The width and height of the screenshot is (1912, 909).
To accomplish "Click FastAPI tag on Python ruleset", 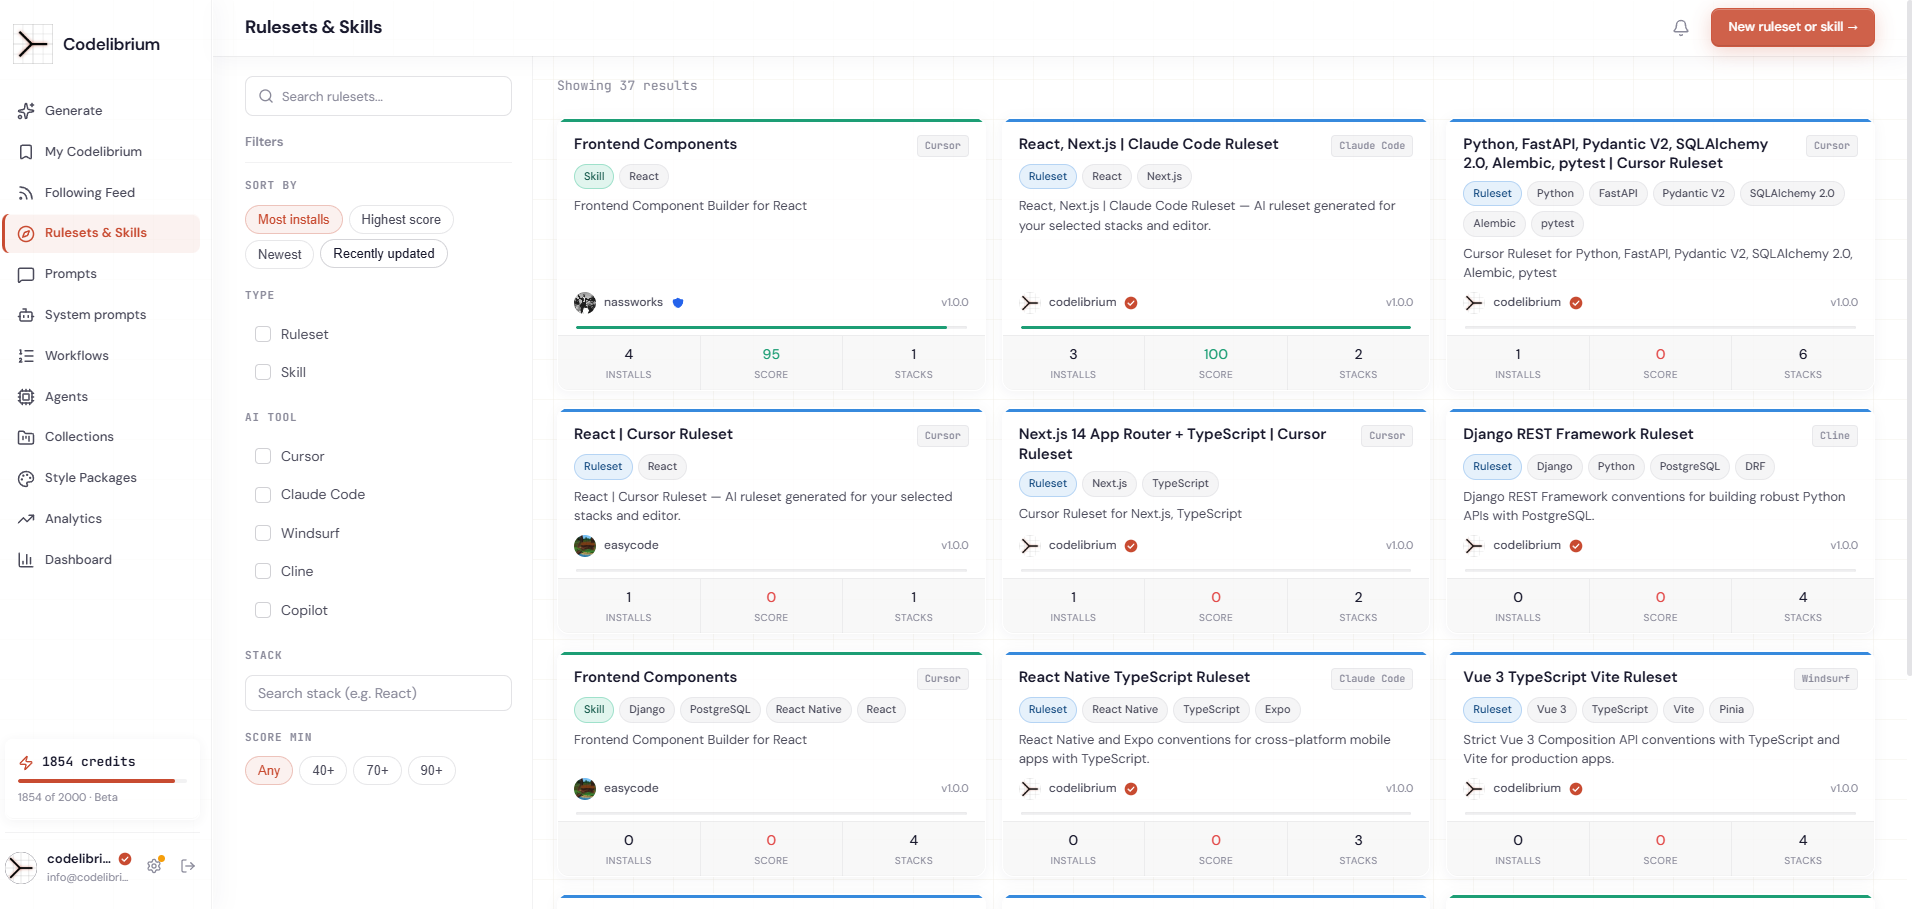I will click(x=1617, y=194).
